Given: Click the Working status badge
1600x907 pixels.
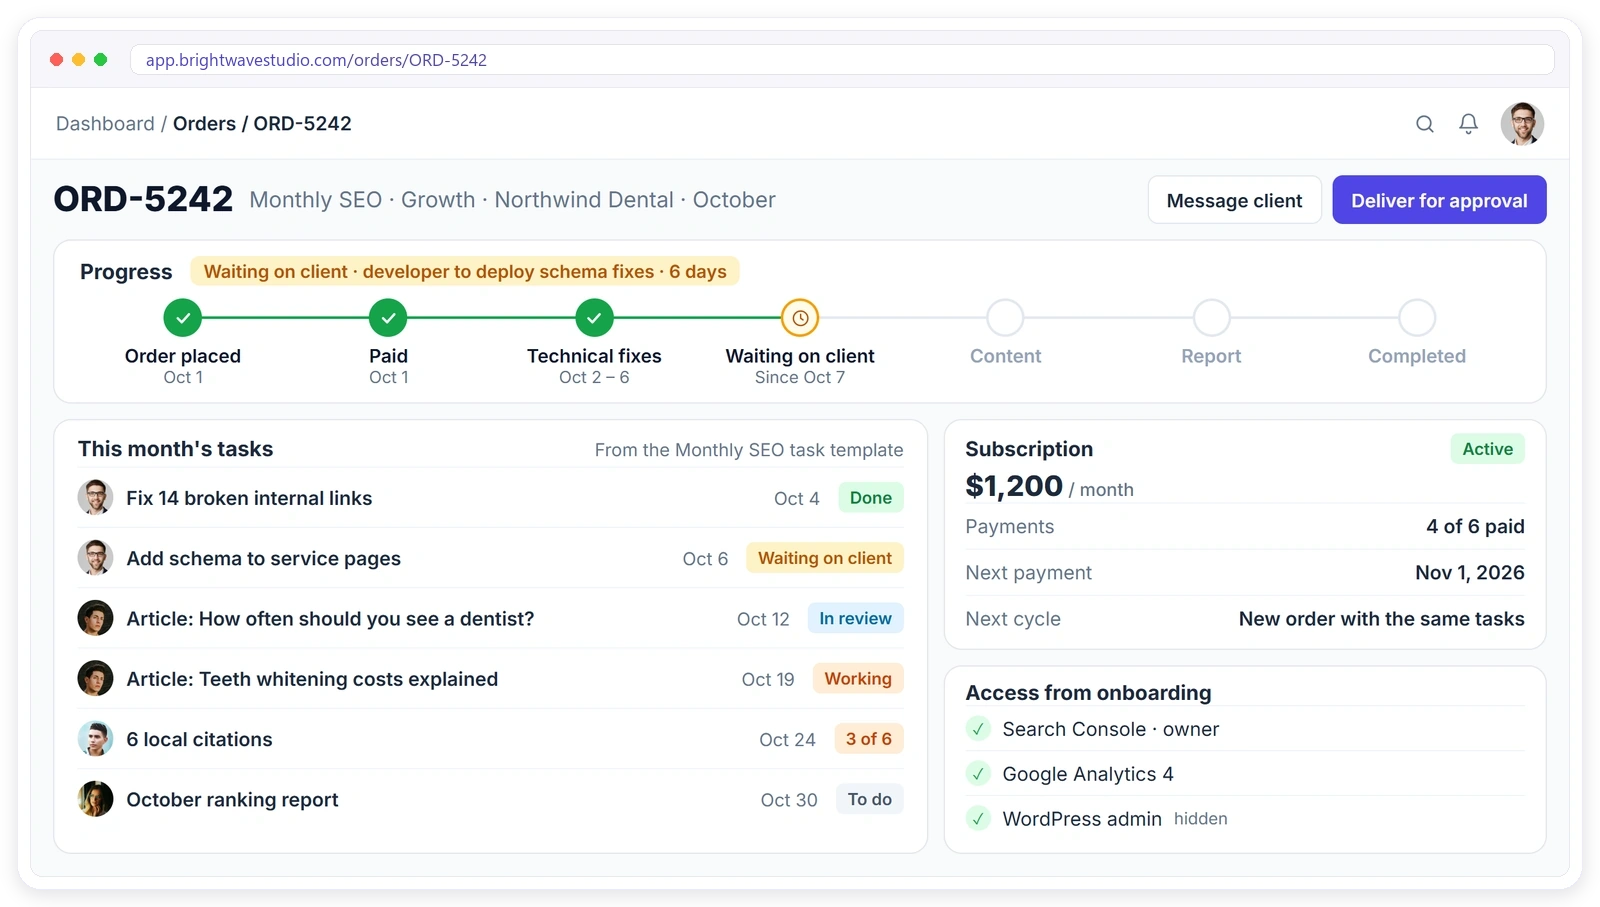Looking at the screenshot, I should coord(857,679).
